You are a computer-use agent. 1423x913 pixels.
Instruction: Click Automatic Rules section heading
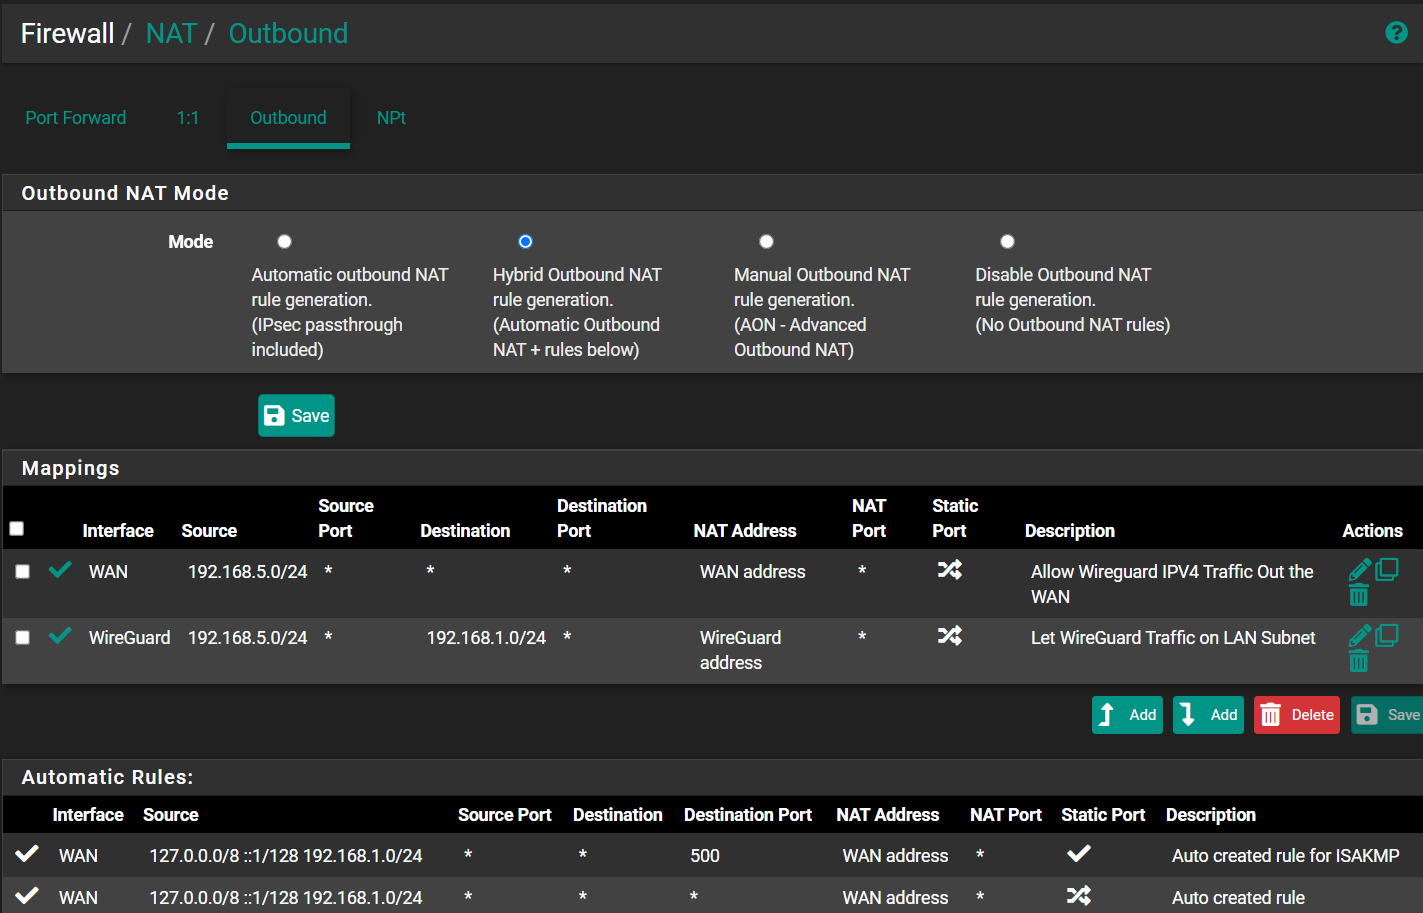click(107, 777)
